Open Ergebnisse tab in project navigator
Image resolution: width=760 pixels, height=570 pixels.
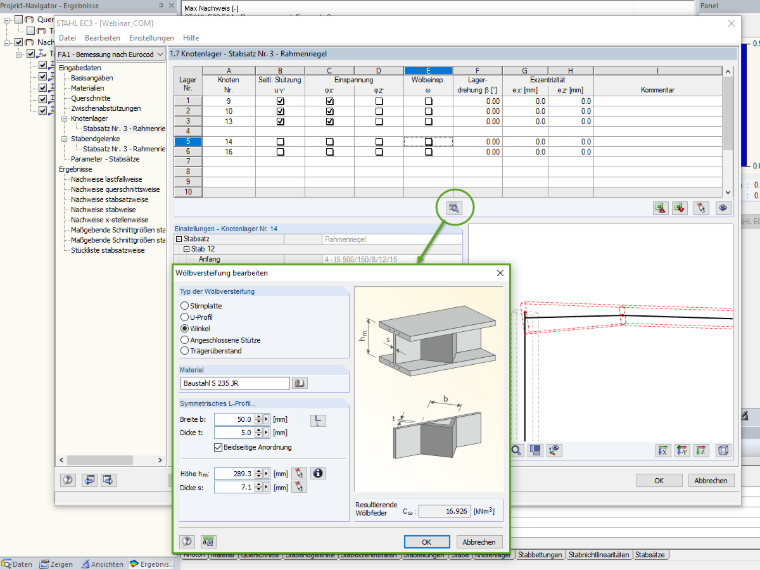click(152, 564)
